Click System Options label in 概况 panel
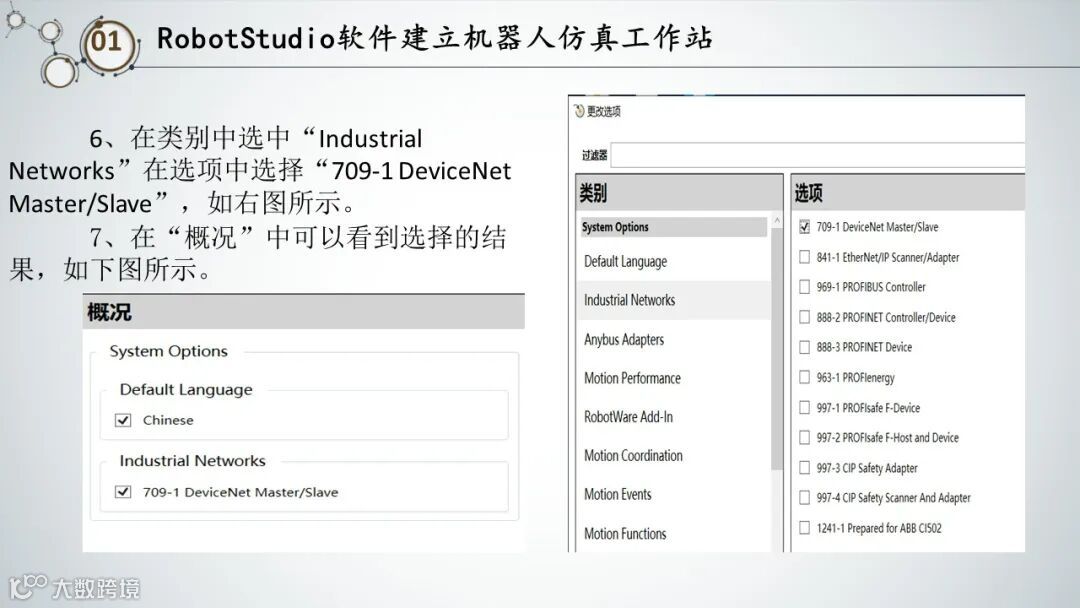Image resolution: width=1080 pixels, height=608 pixels. 168,351
